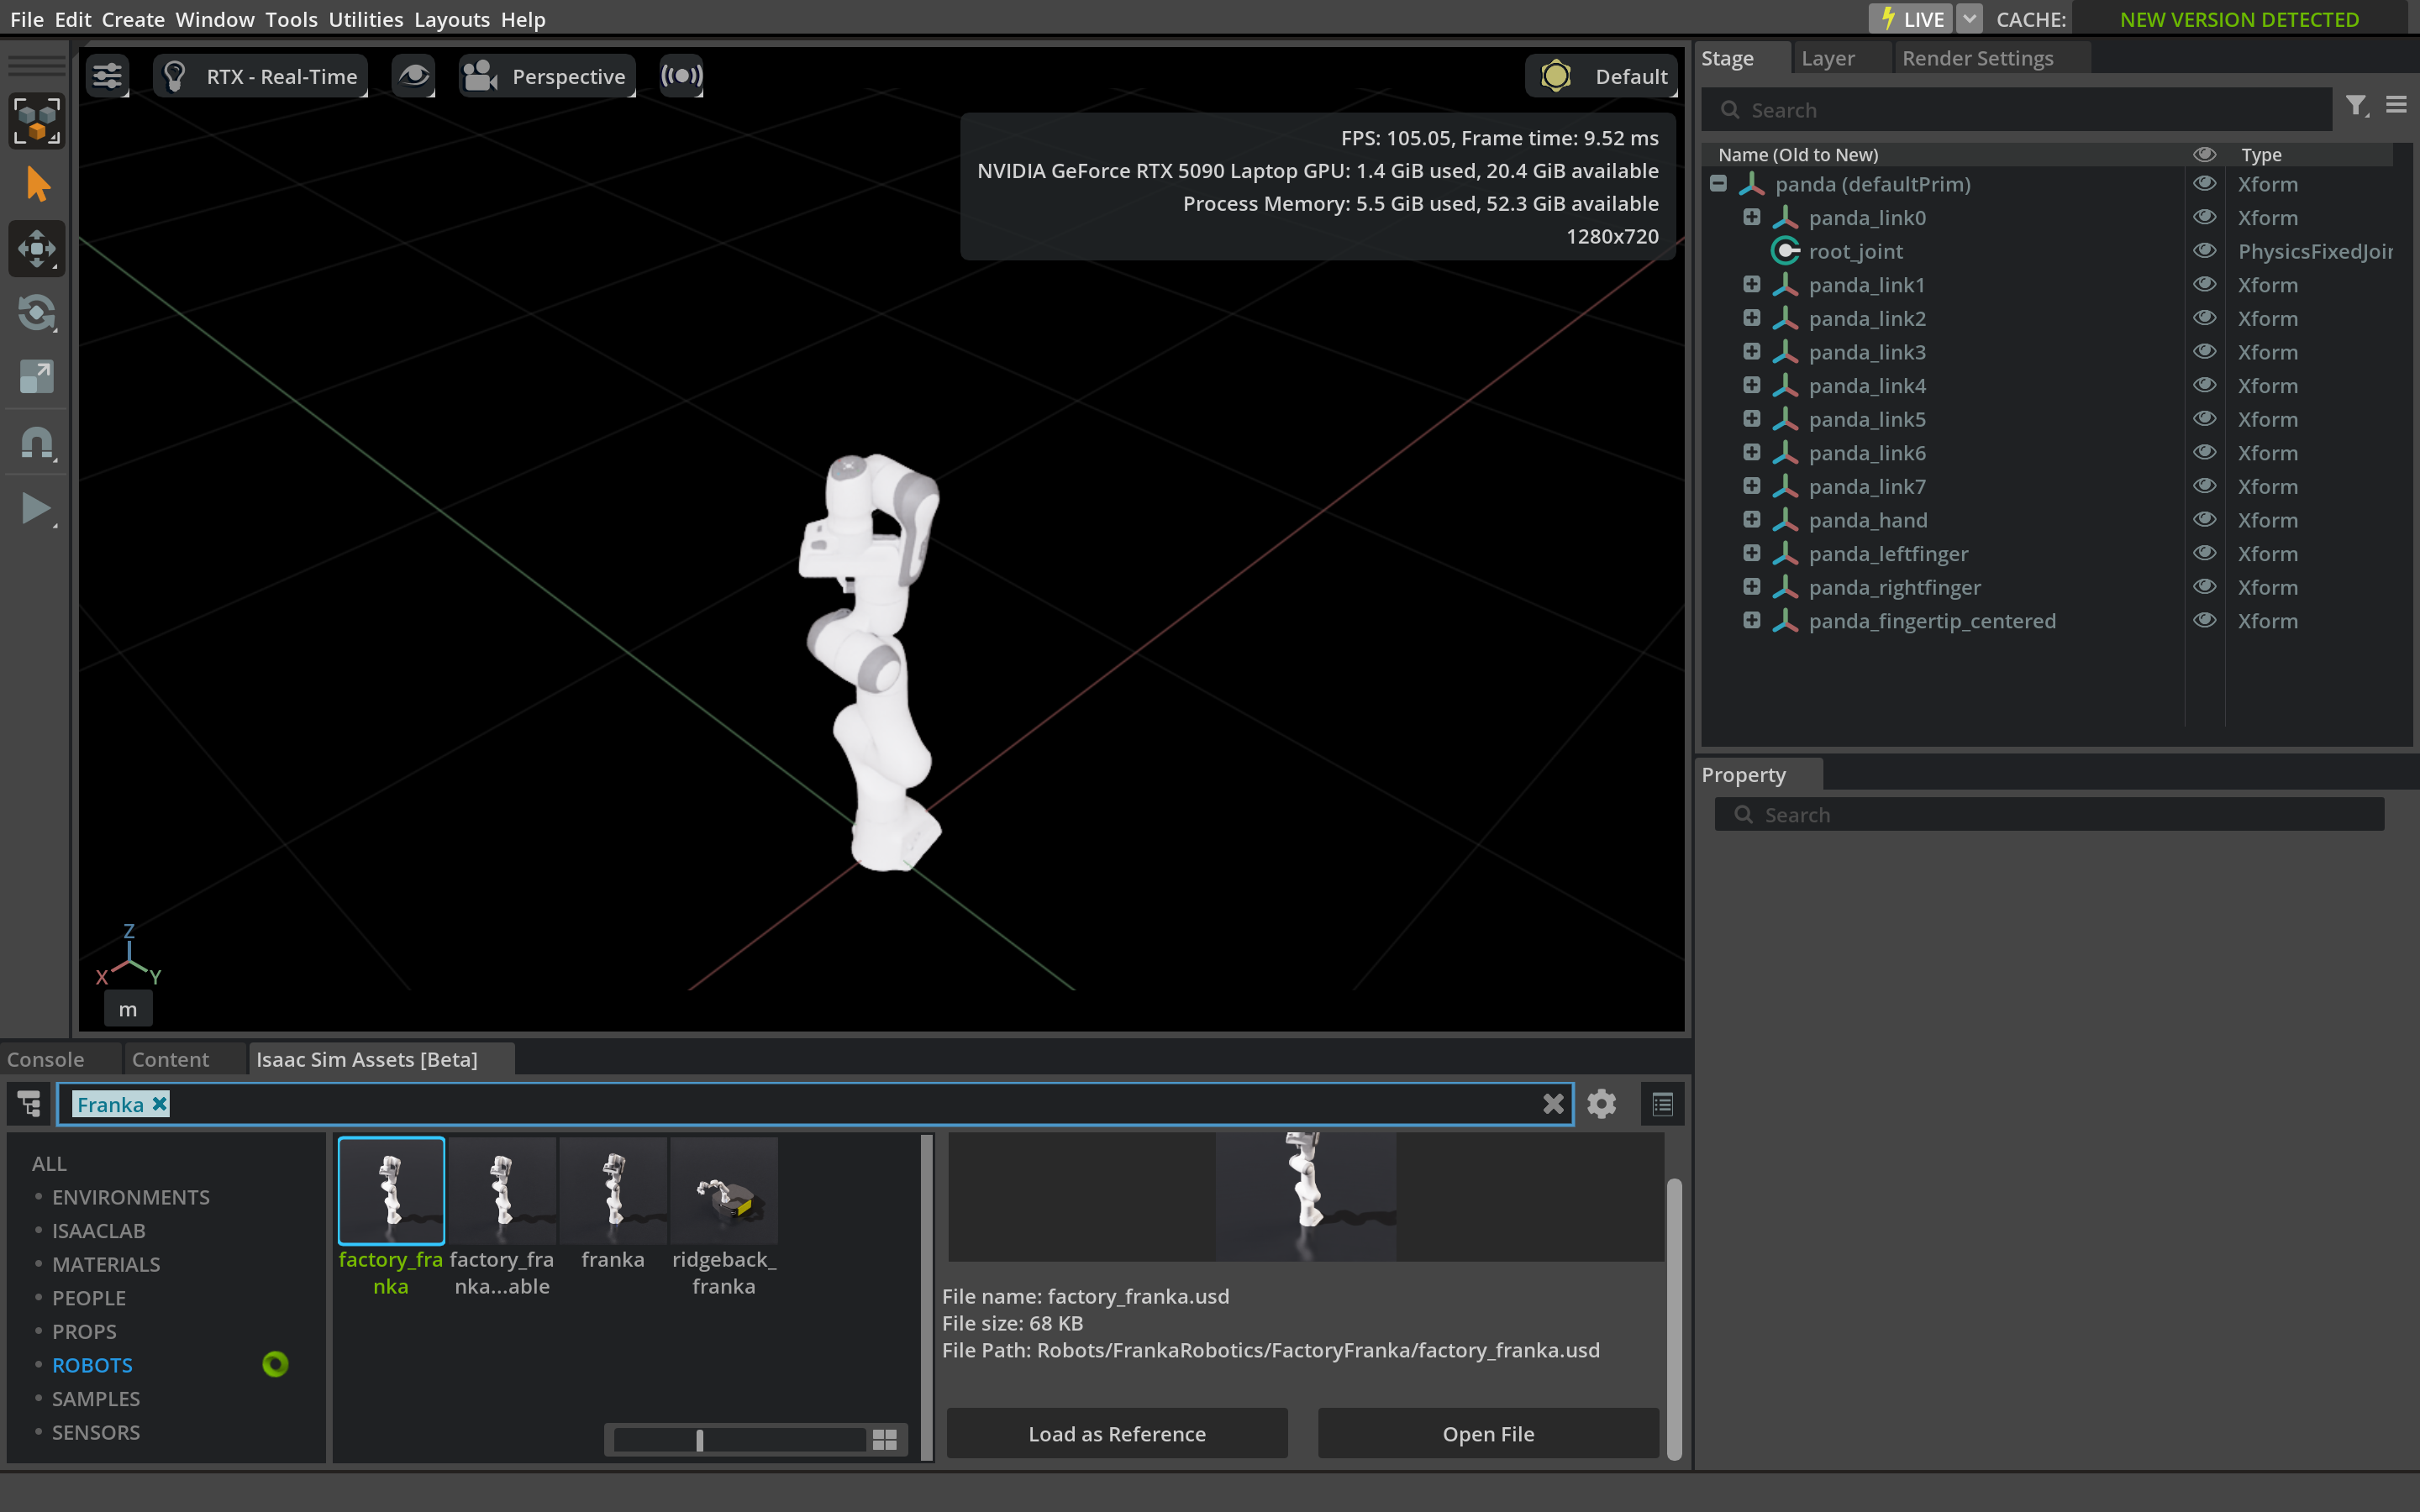Click the Open File button

click(x=1488, y=1433)
